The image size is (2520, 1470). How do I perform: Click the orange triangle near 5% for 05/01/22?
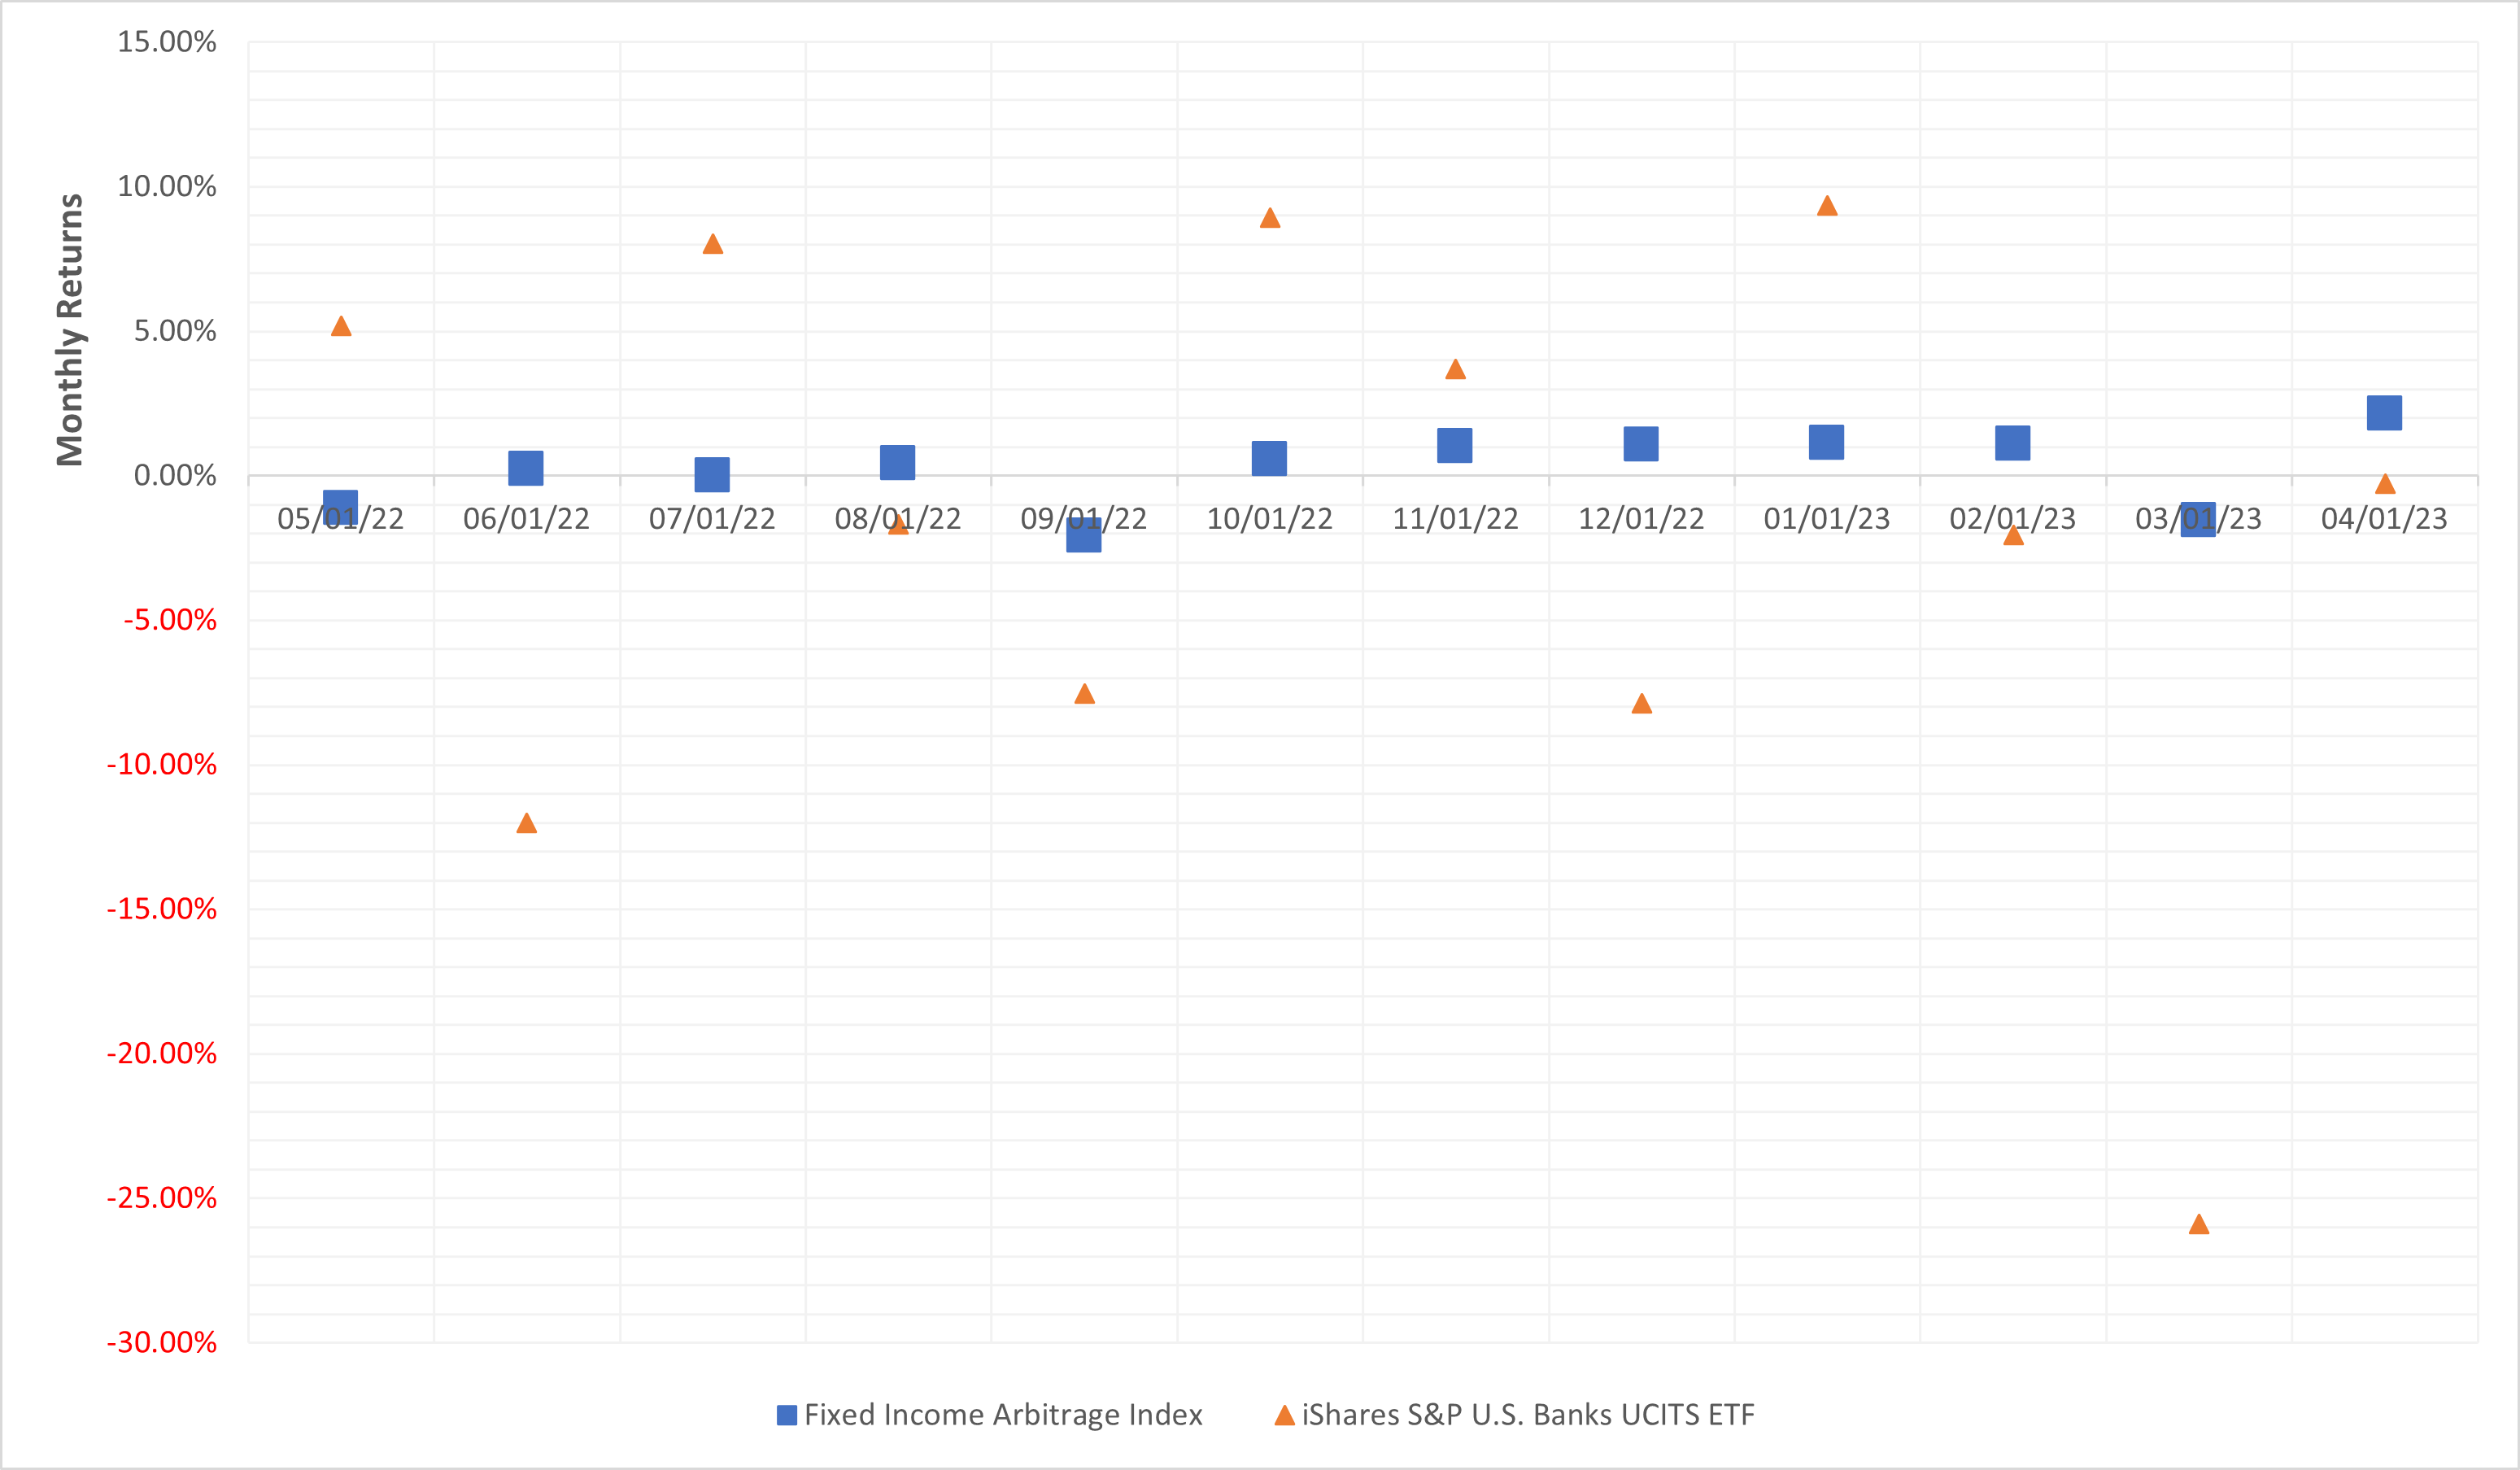pos(341,327)
